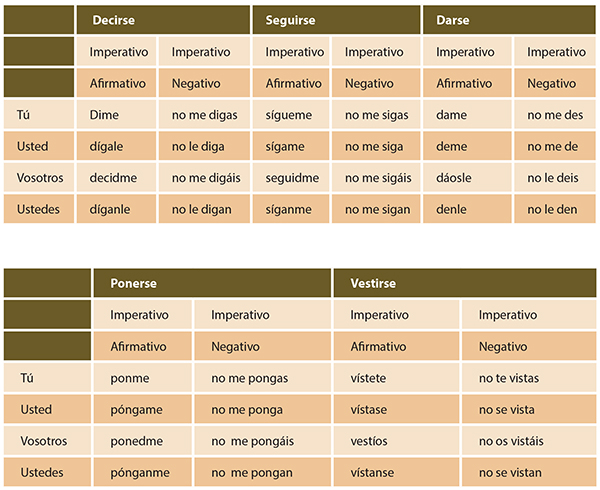
Task: Click the 'no me sigan' cell
Action: click(x=375, y=210)
